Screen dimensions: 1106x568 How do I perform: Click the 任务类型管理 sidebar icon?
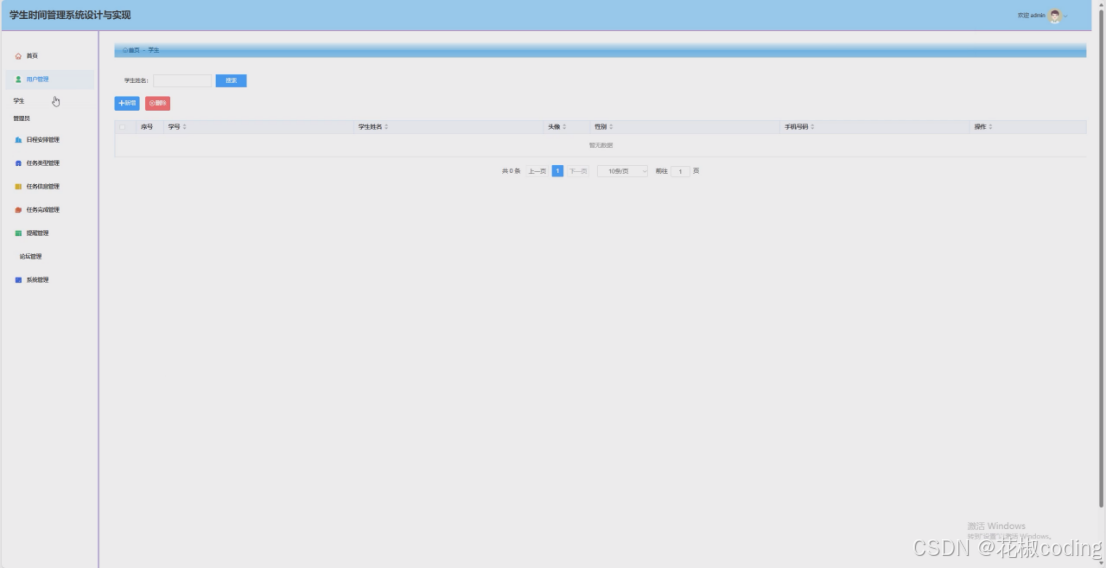point(18,163)
